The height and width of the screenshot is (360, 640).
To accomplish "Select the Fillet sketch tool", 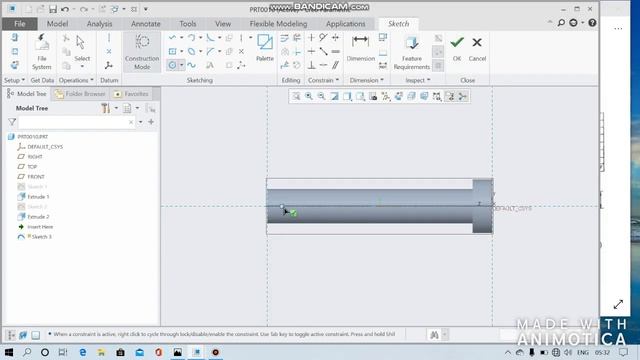I will [210, 38].
